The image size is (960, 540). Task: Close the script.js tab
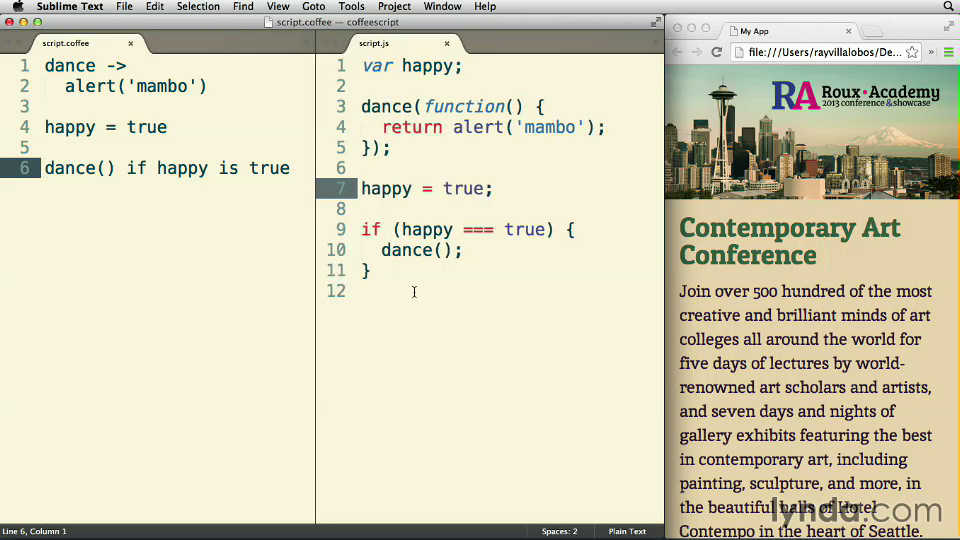coord(447,43)
